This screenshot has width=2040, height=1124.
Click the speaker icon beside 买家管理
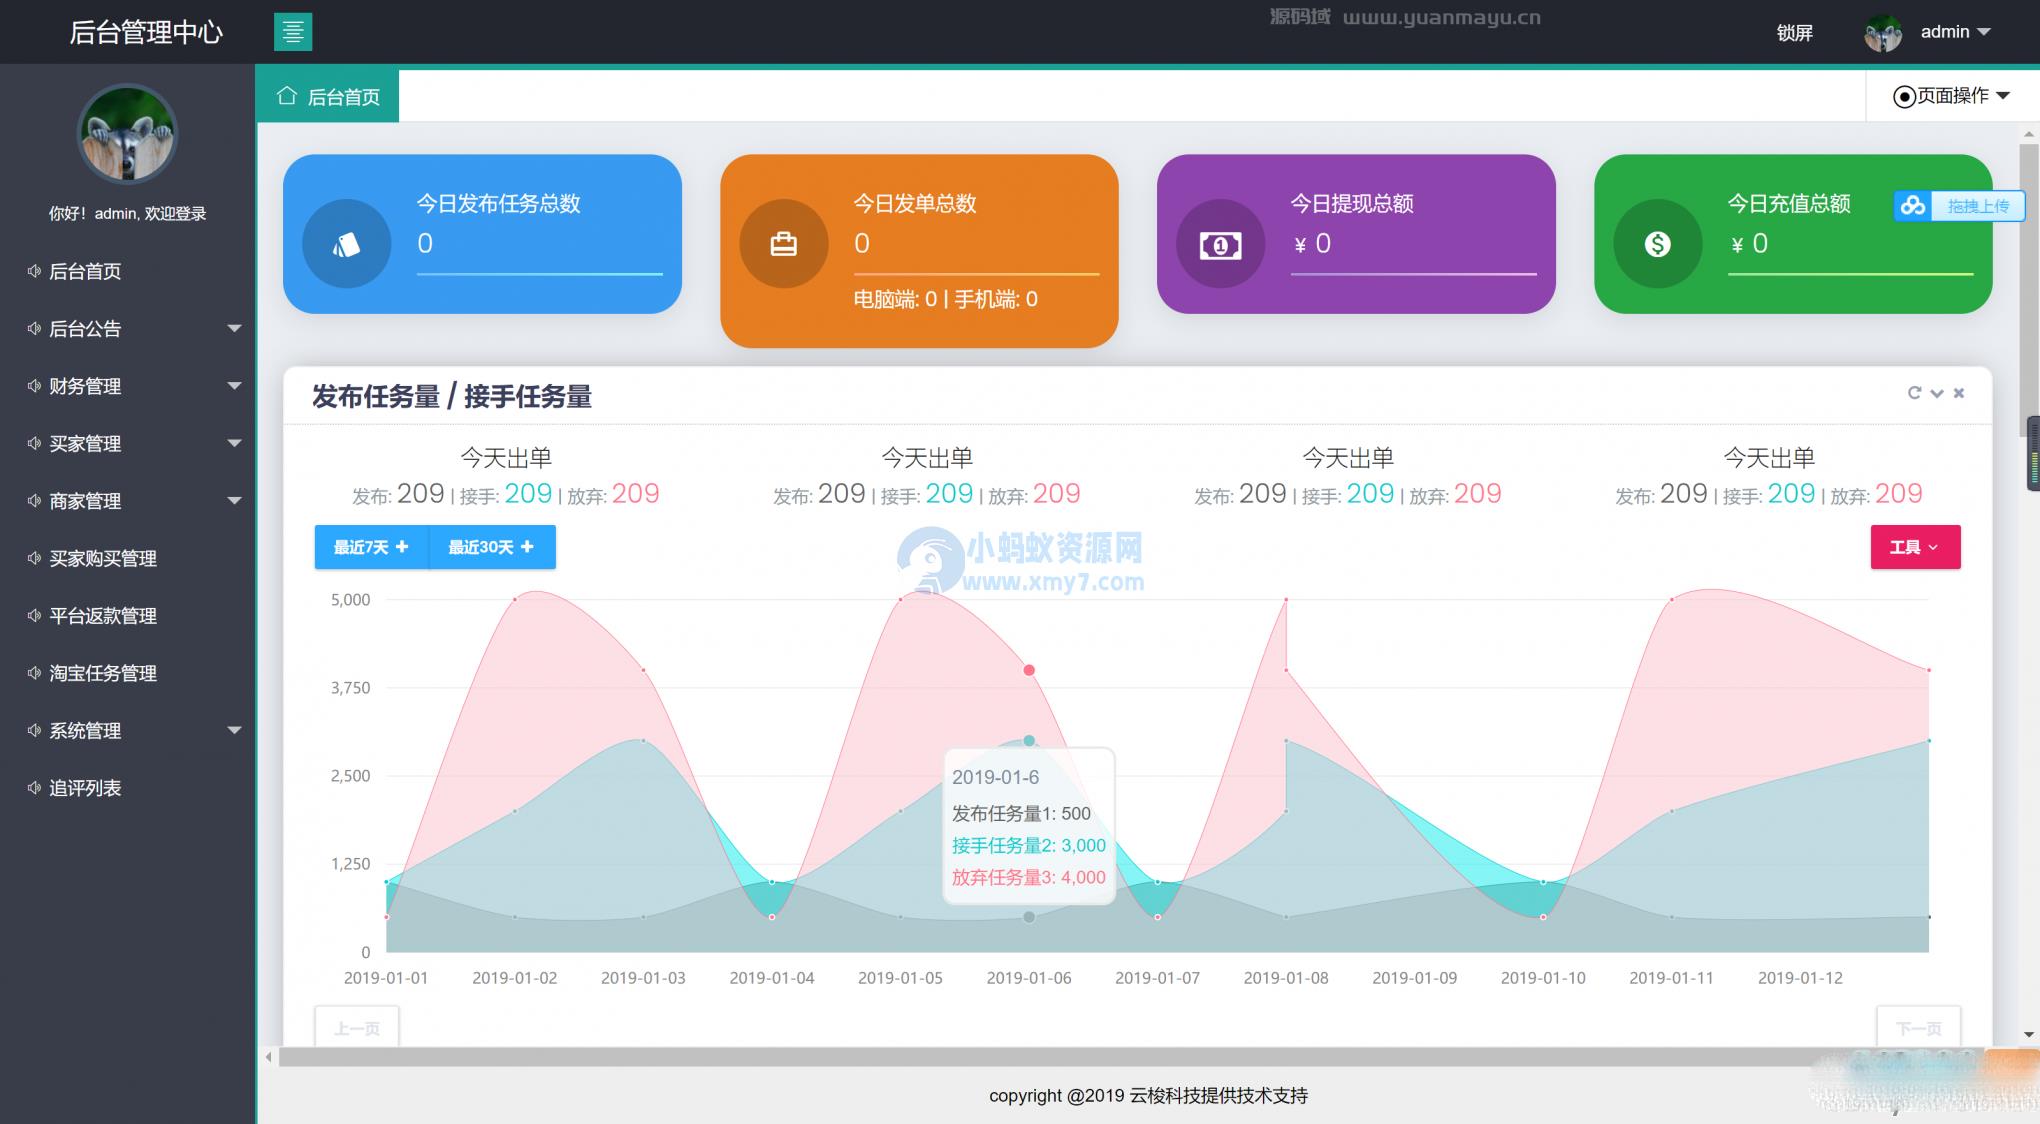click(x=34, y=443)
